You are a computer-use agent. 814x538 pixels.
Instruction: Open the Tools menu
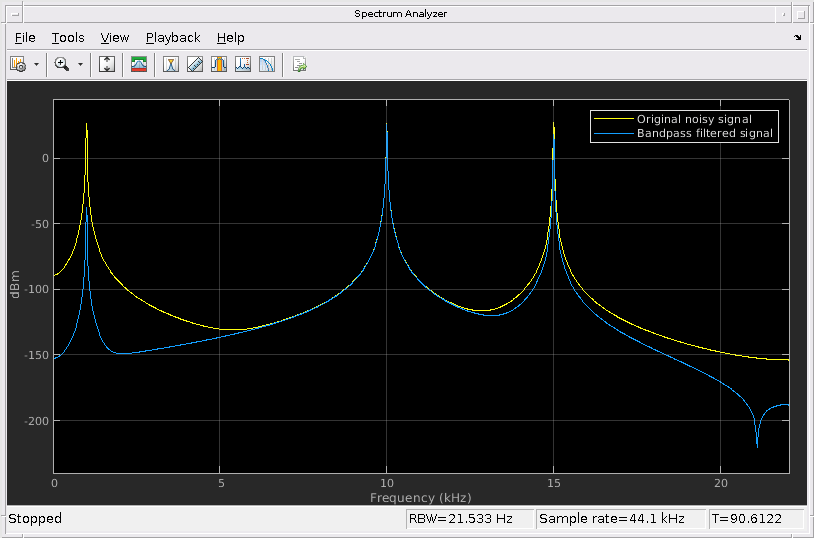pyautogui.click(x=68, y=38)
